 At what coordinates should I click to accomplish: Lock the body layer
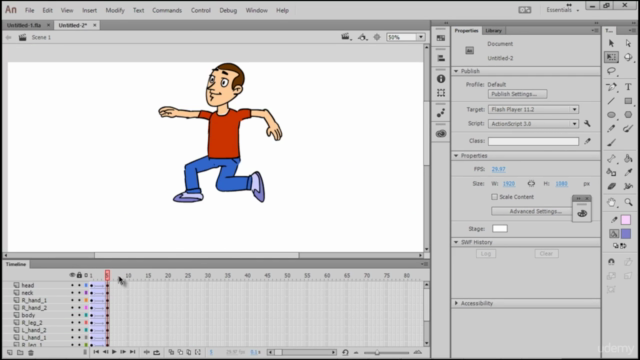(x=79, y=315)
